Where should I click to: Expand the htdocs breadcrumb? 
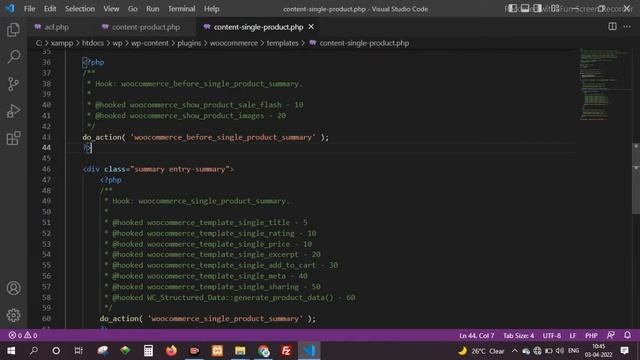tap(93, 43)
